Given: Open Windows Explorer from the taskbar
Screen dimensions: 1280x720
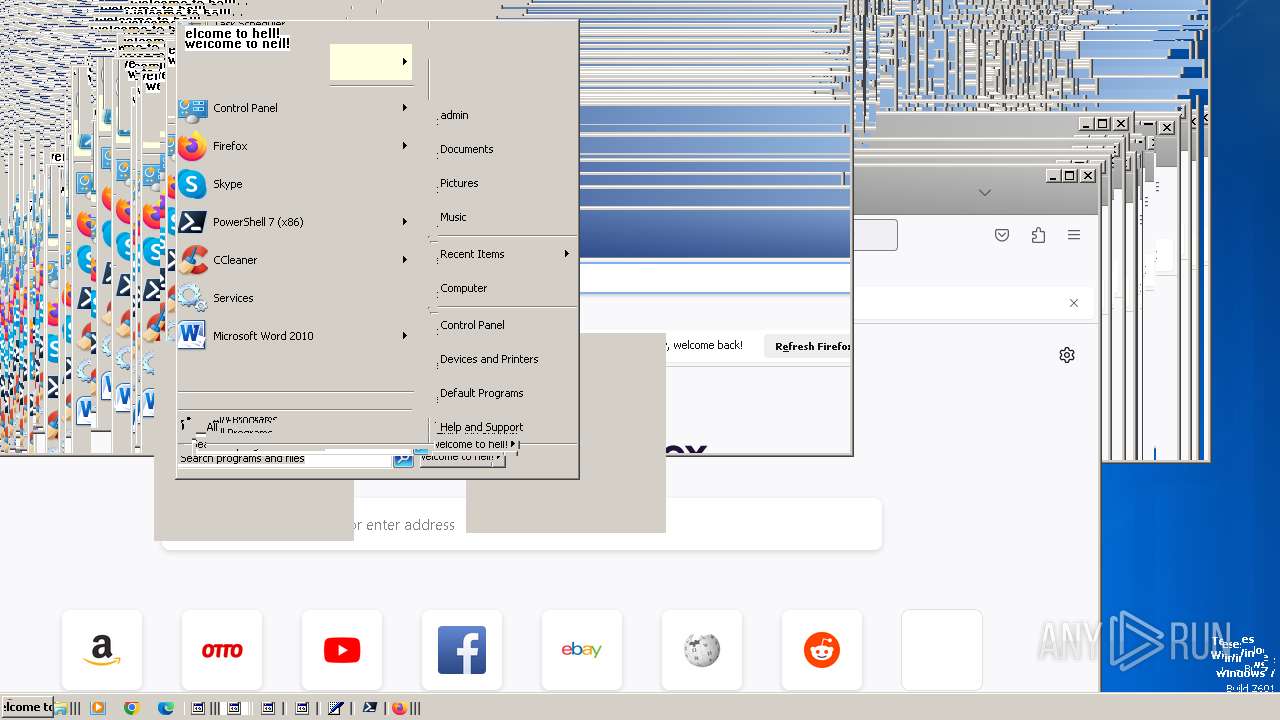Looking at the screenshot, I should click(x=62, y=708).
